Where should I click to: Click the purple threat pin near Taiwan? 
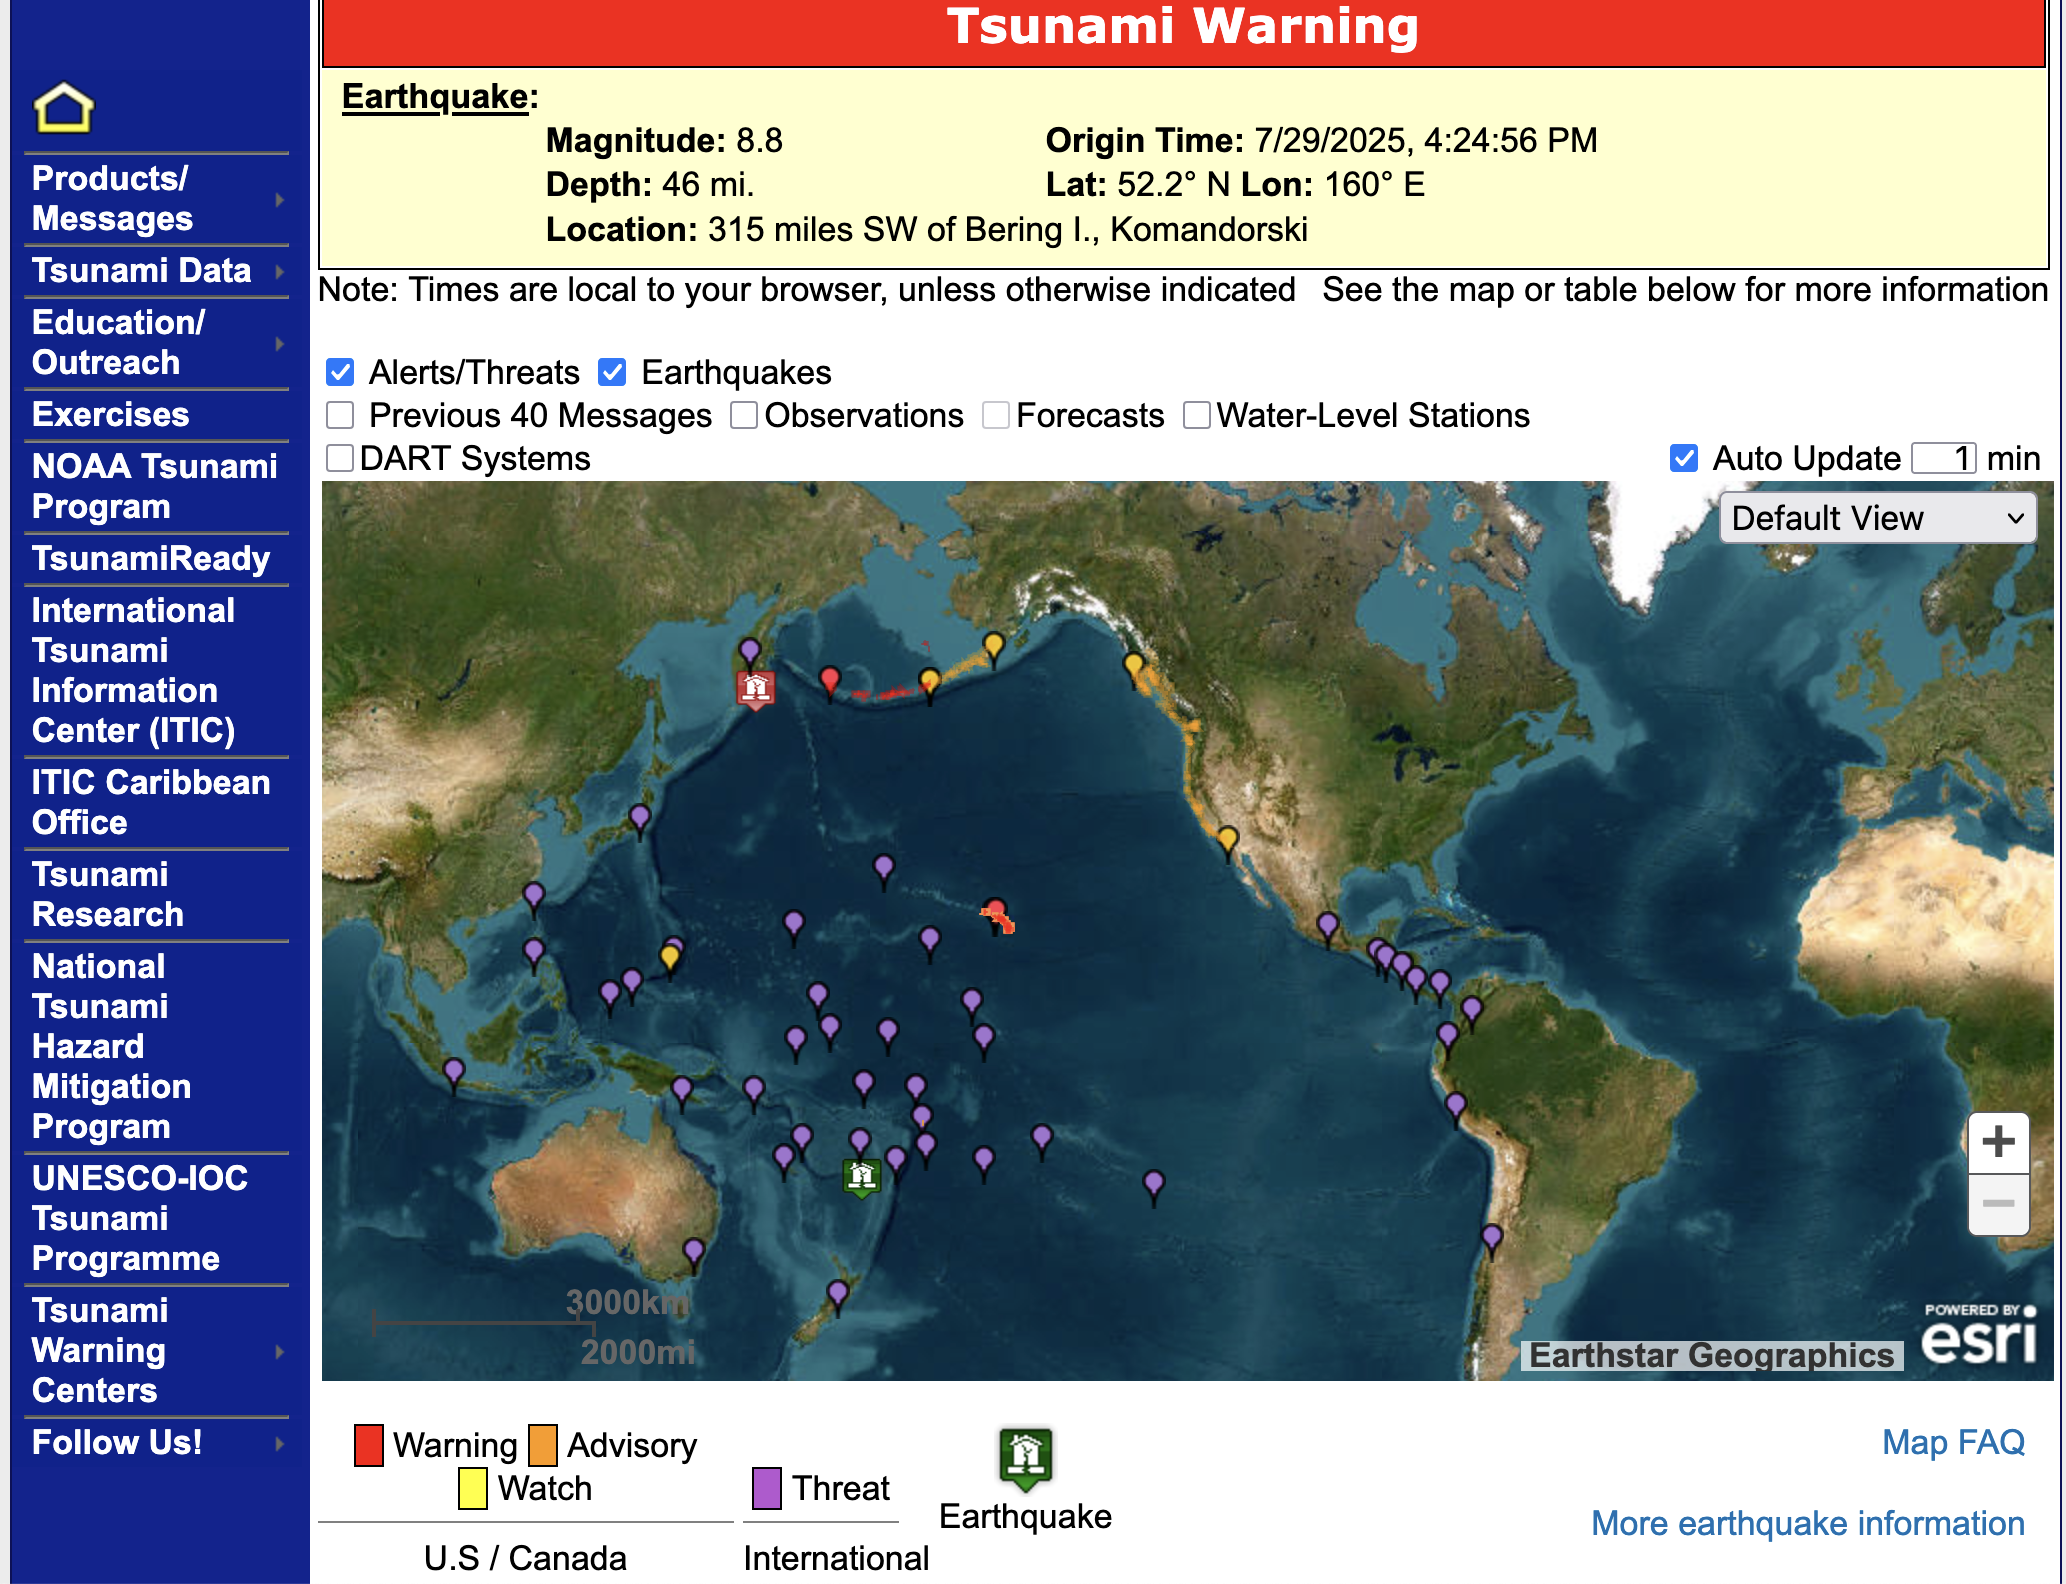[534, 898]
